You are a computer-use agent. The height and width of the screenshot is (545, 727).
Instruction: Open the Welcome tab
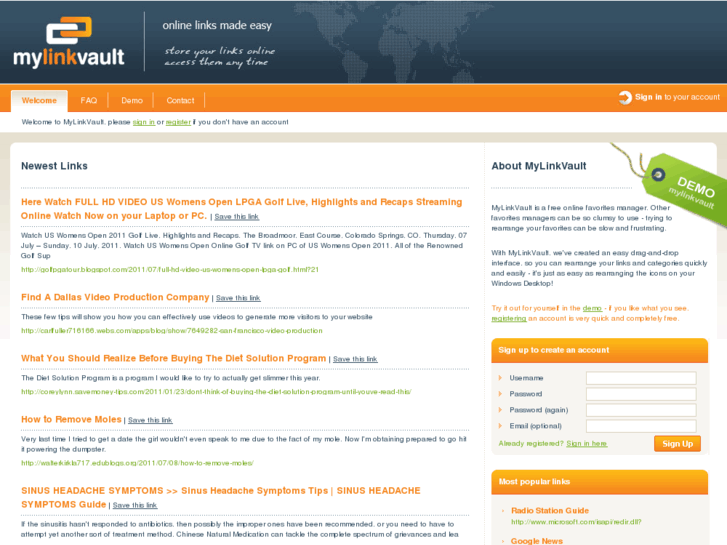click(x=39, y=101)
